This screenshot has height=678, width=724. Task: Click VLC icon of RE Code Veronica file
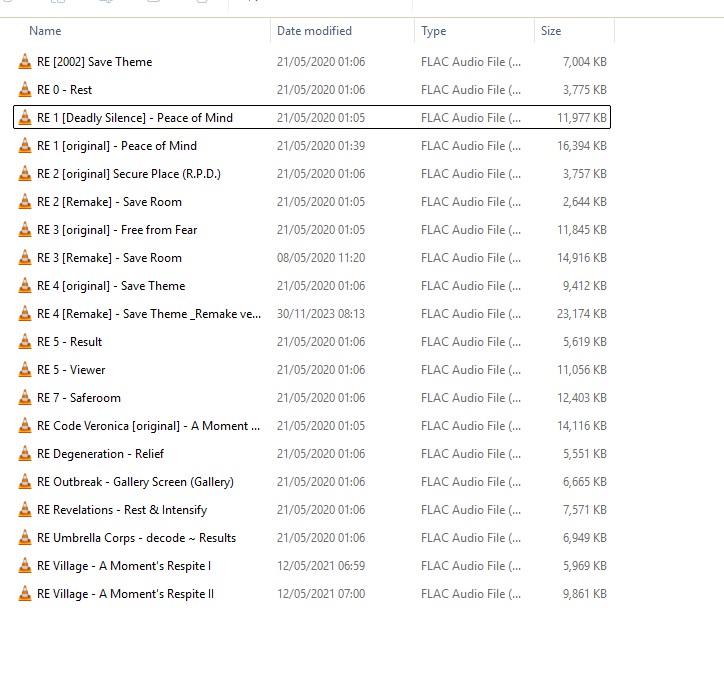(24, 426)
